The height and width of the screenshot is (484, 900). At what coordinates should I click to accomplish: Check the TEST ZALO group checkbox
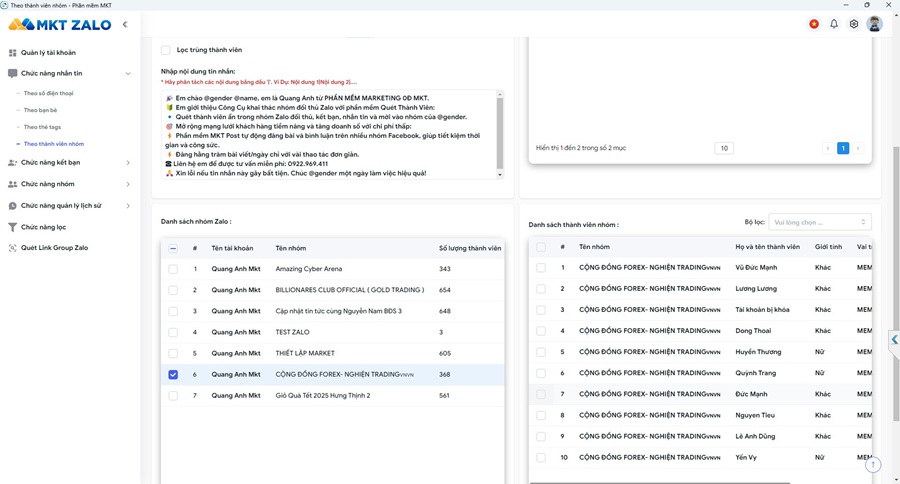tap(173, 332)
